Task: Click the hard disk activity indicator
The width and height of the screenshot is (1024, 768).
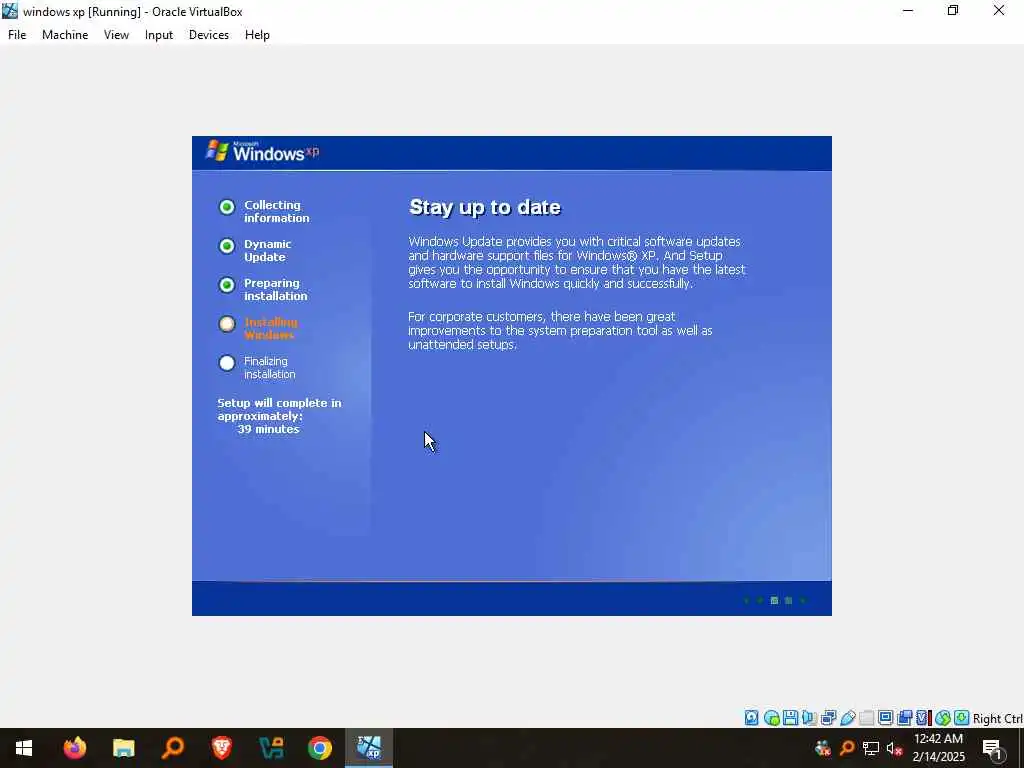Action: tap(752, 718)
